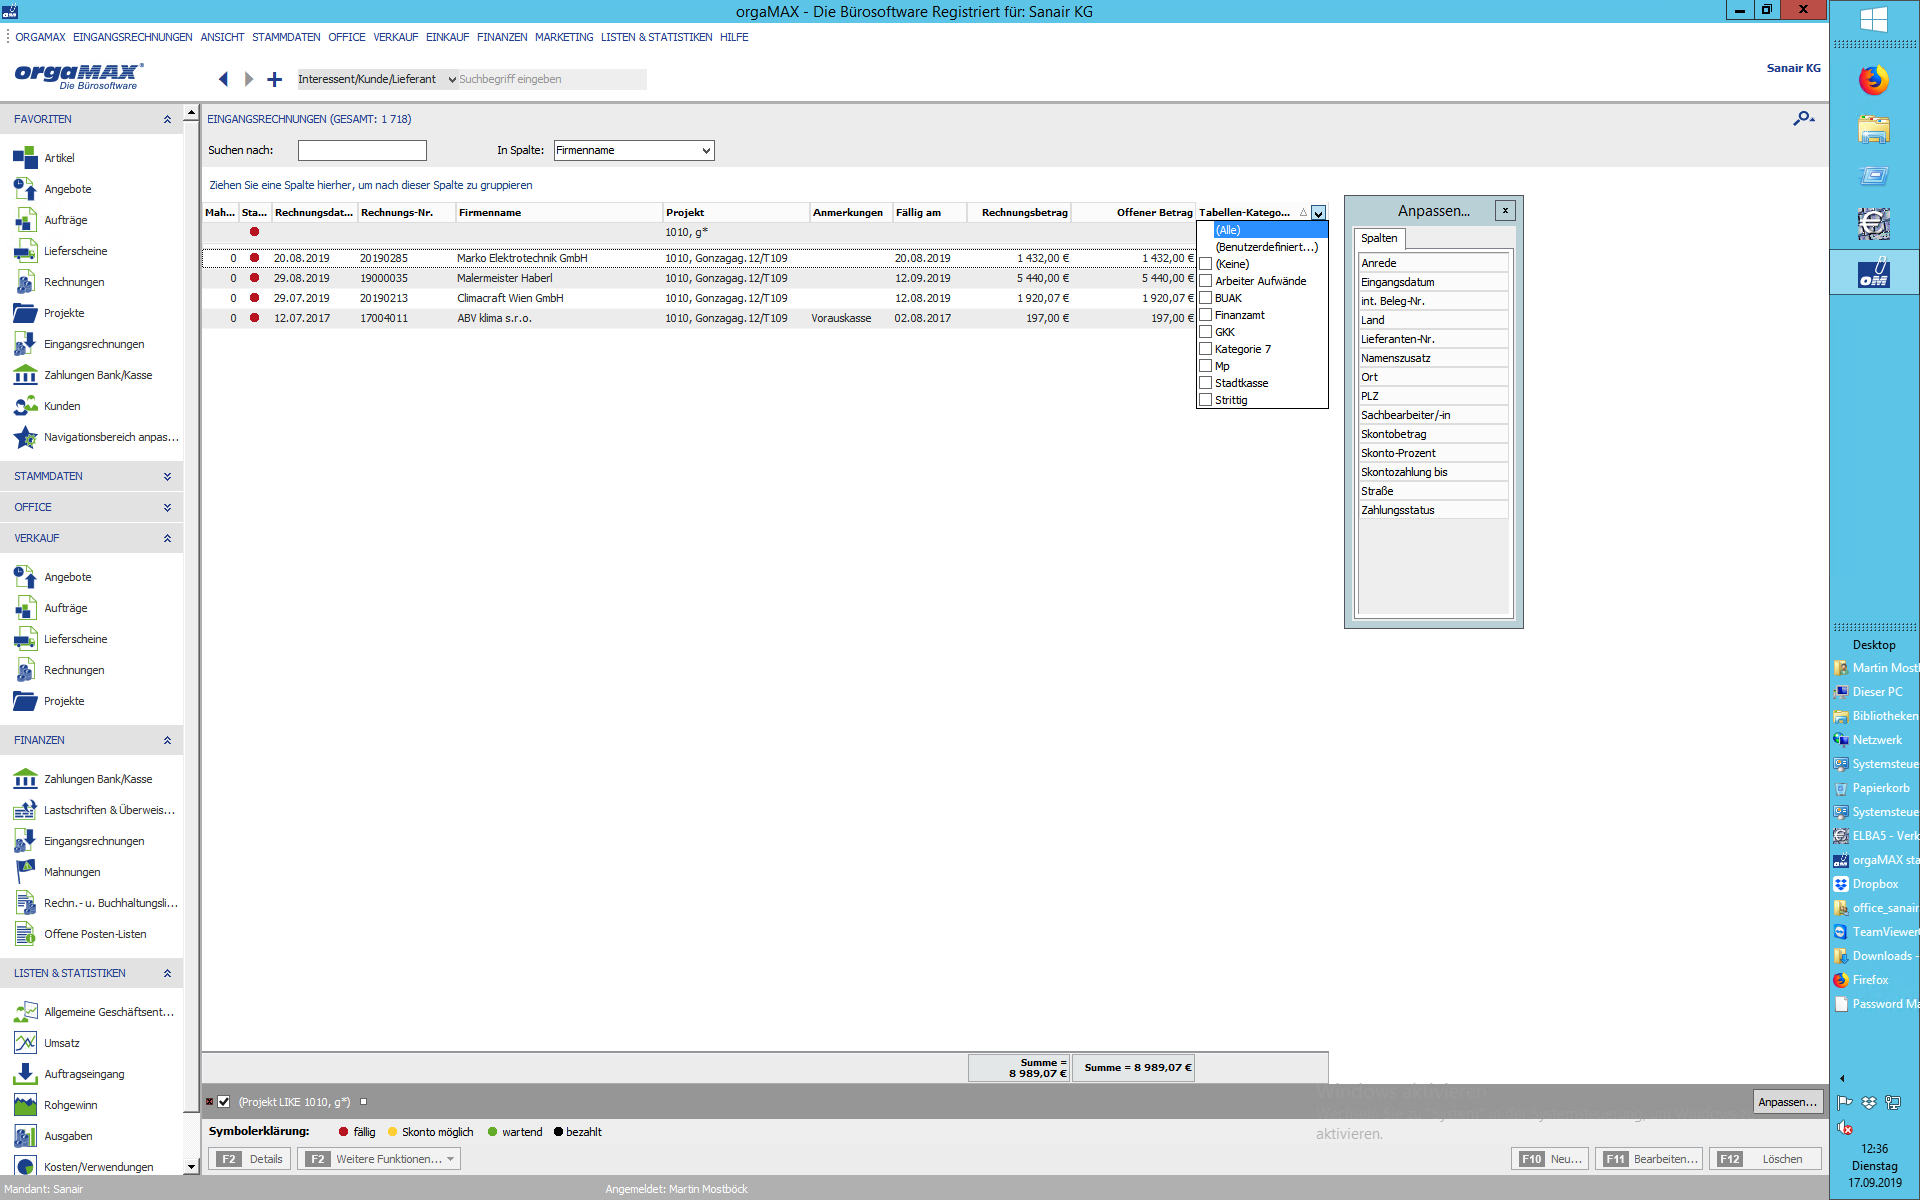Open the EINKAUF menu in the menu bar
The height and width of the screenshot is (1200, 1920).
pyautogui.click(x=447, y=37)
